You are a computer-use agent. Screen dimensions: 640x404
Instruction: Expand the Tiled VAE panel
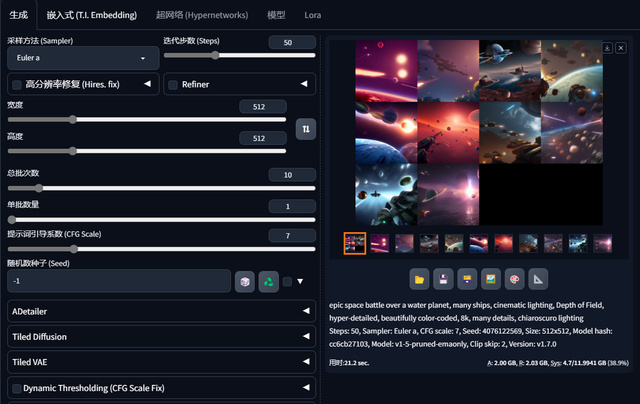[161, 362]
